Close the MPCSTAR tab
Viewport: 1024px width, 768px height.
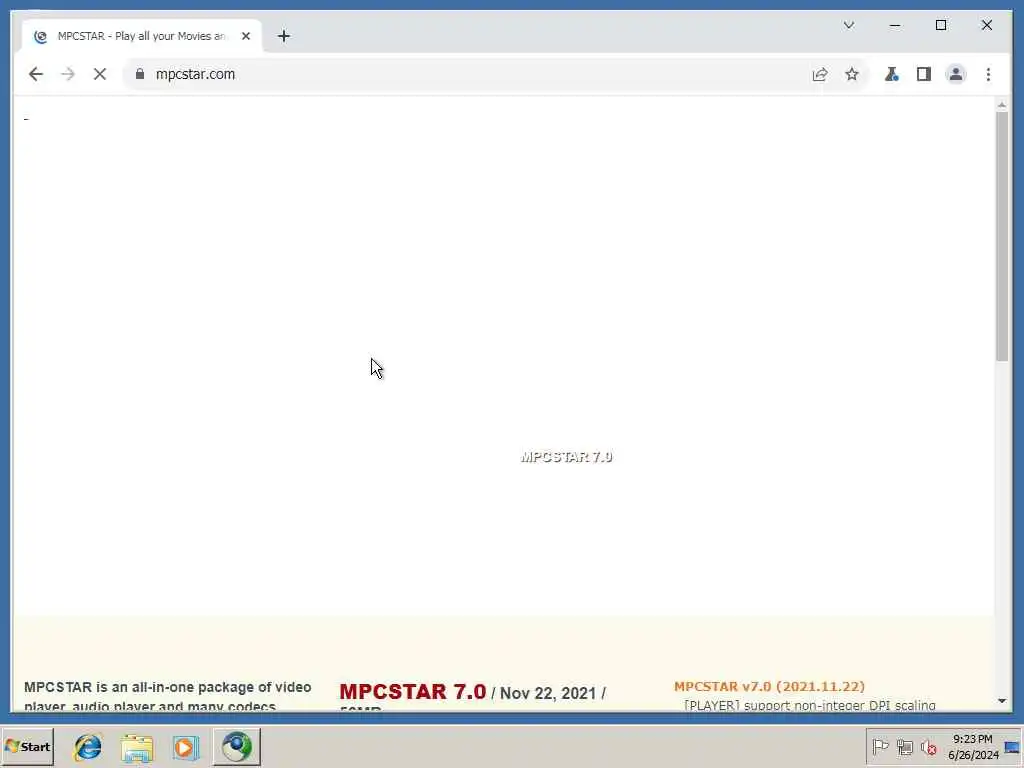(x=246, y=37)
